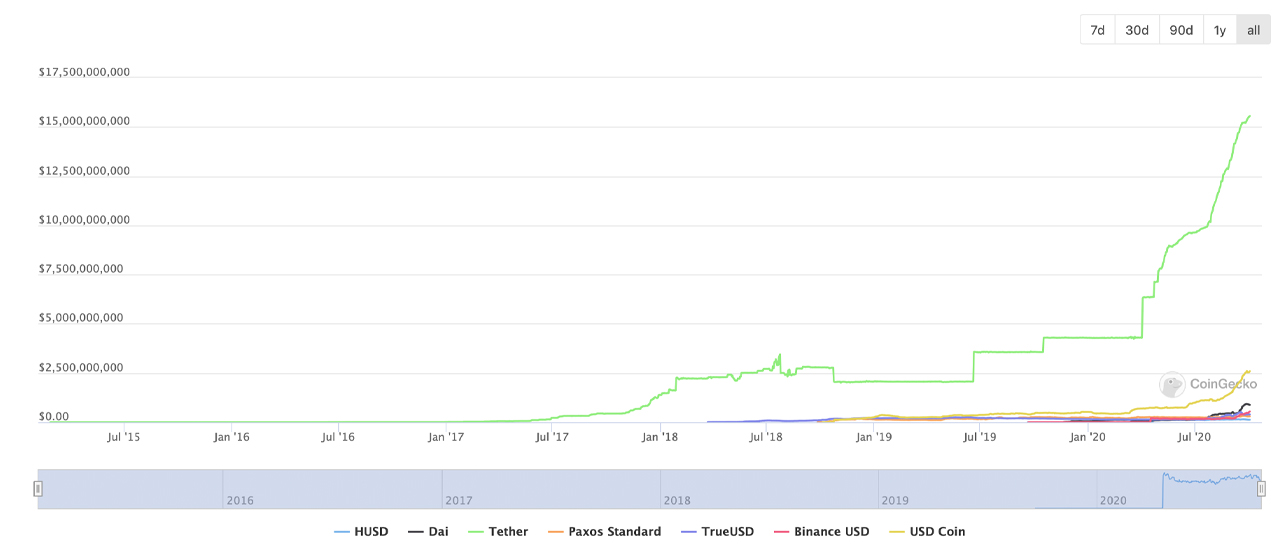Image resolution: width=1280 pixels, height=550 pixels.
Task: Click the Tether line peak near $15B
Action: pyautogui.click(x=1248, y=117)
